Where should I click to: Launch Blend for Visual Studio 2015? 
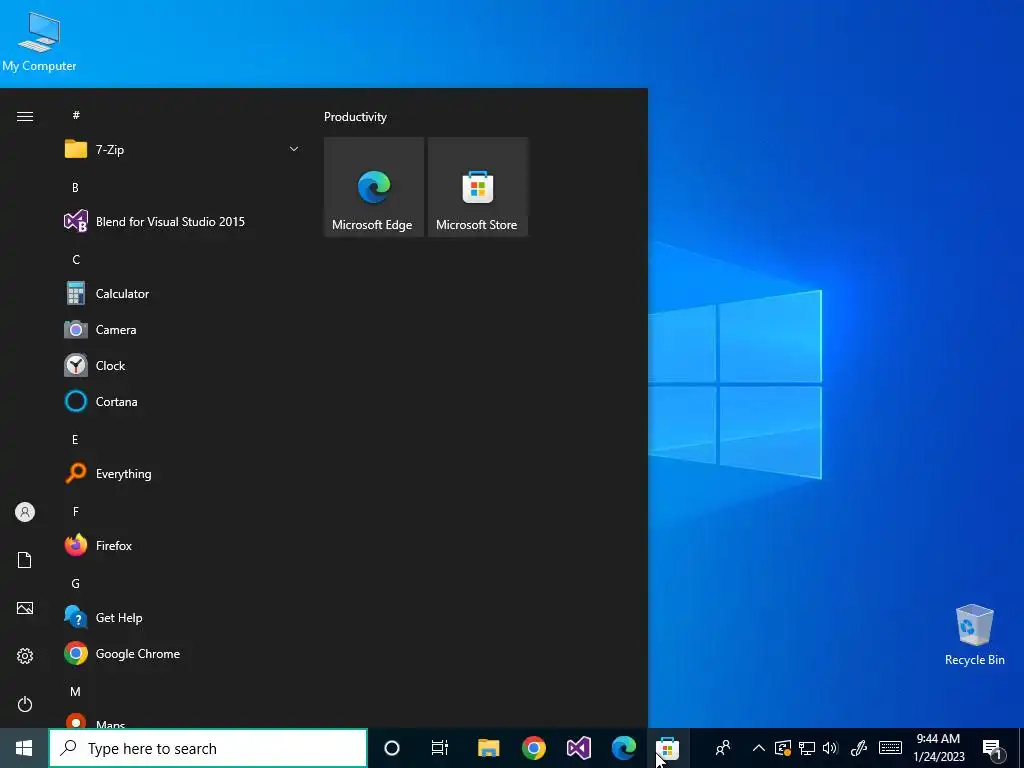182,221
